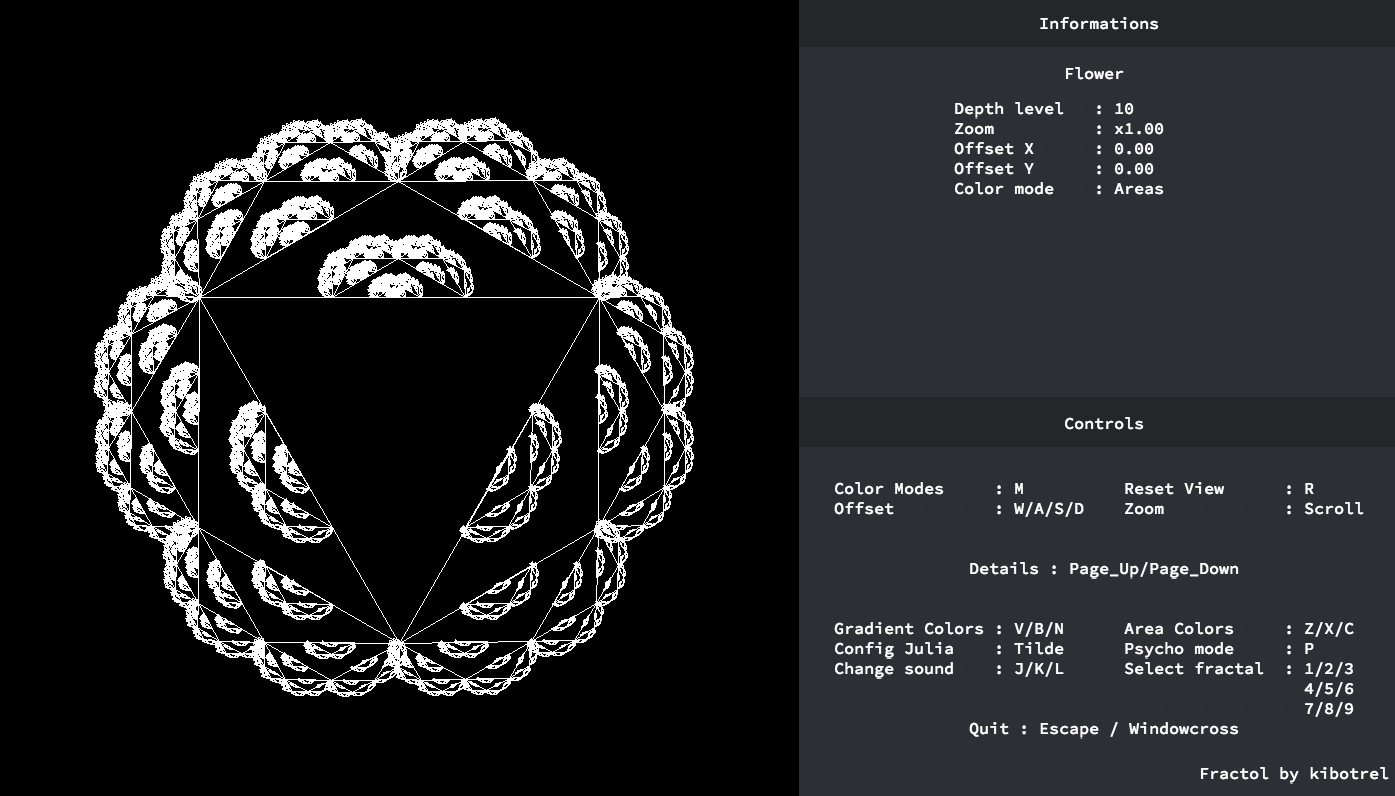Viewport: 1395px width, 796px height.
Task: Click the Color mode label
Action: tap(1003, 188)
